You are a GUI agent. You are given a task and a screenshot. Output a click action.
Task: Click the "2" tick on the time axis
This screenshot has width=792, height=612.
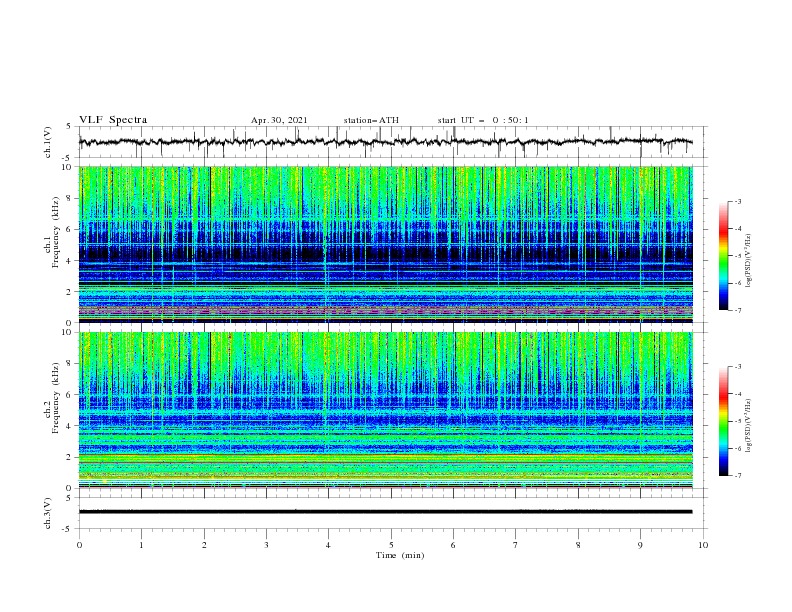coord(204,545)
